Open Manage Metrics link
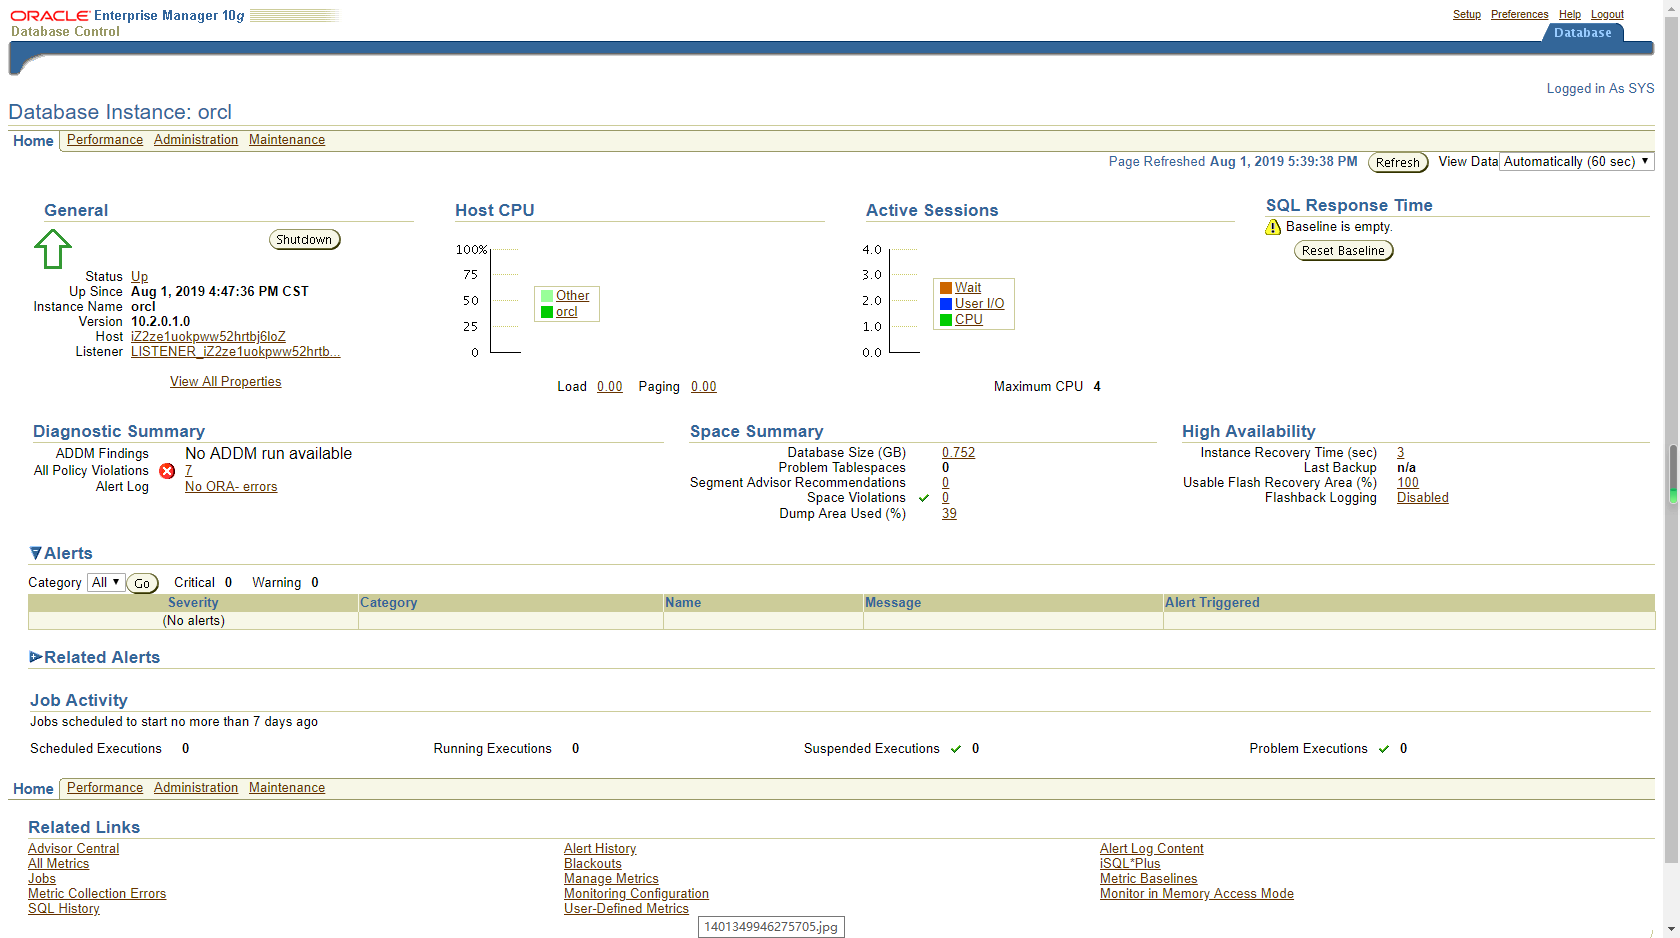 pos(611,879)
